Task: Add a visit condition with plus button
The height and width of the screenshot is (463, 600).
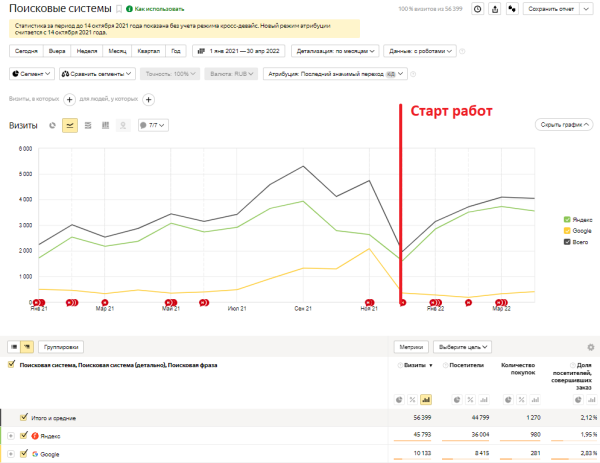Action: pos(69,99)
